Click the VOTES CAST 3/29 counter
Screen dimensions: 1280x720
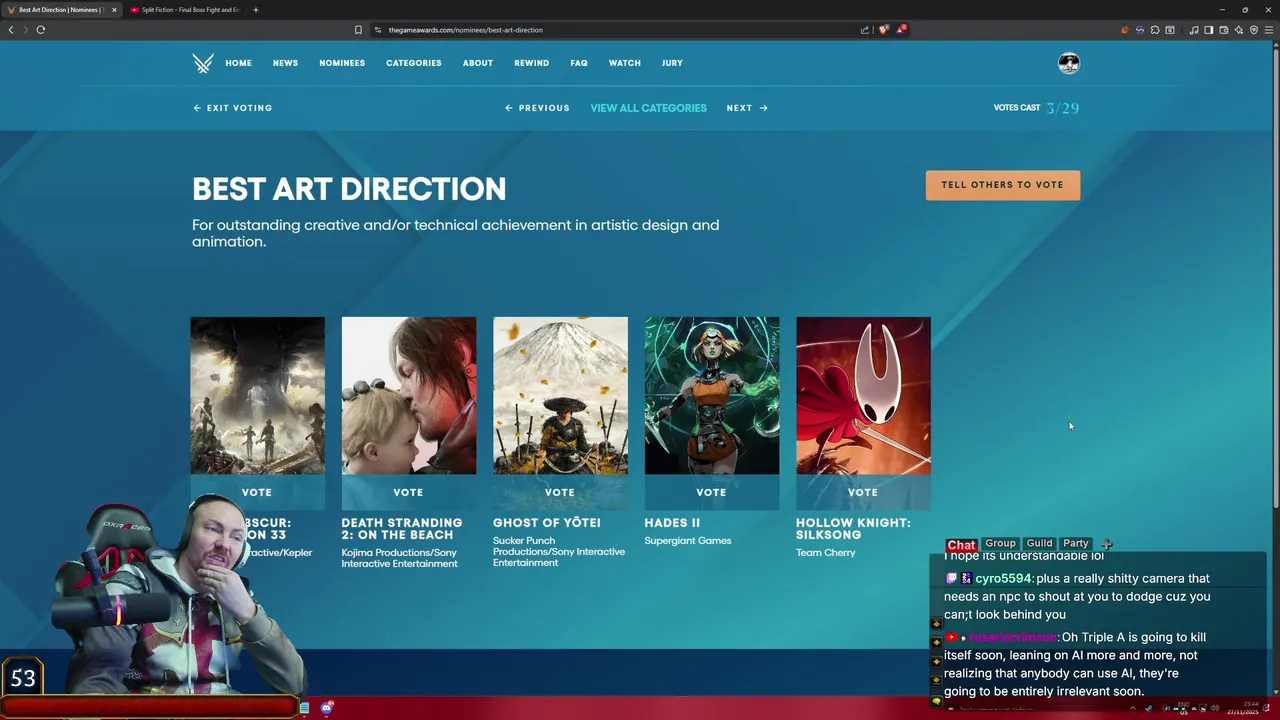(1036, 108)
